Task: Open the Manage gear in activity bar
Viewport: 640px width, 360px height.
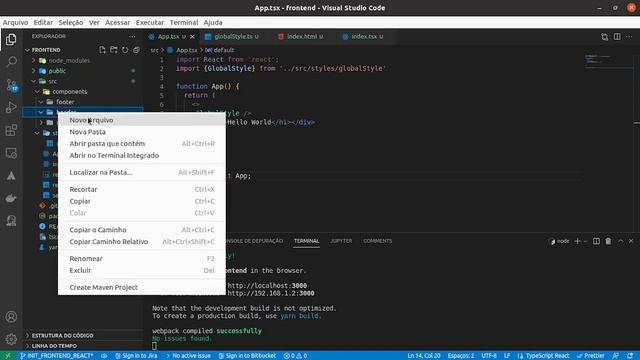Action: click(11, 339)
